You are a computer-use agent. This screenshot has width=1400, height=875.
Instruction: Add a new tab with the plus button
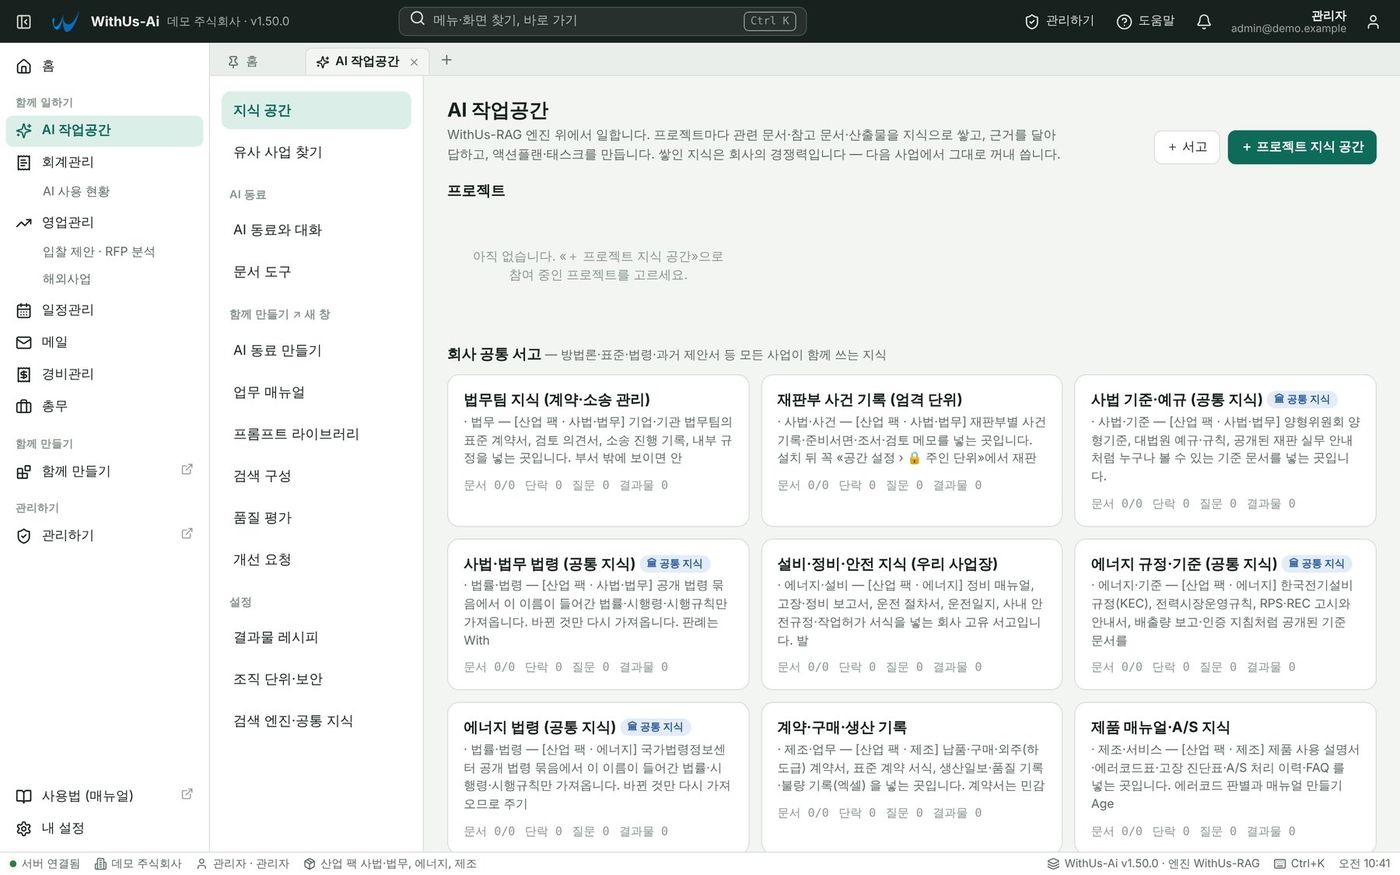447,60
